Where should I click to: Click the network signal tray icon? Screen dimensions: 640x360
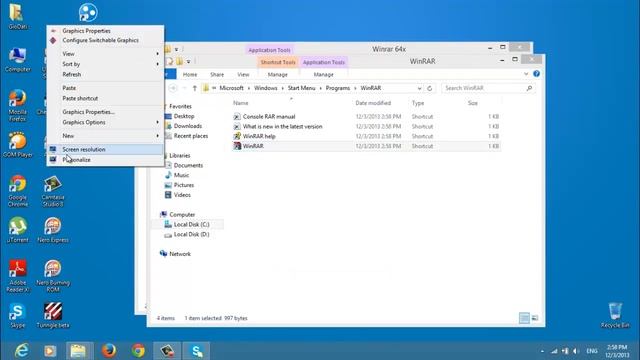[554, 351]
